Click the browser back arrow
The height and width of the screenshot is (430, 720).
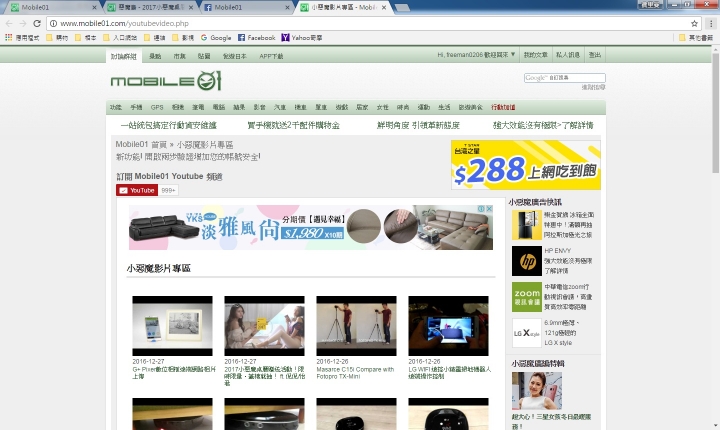point(9,23)
